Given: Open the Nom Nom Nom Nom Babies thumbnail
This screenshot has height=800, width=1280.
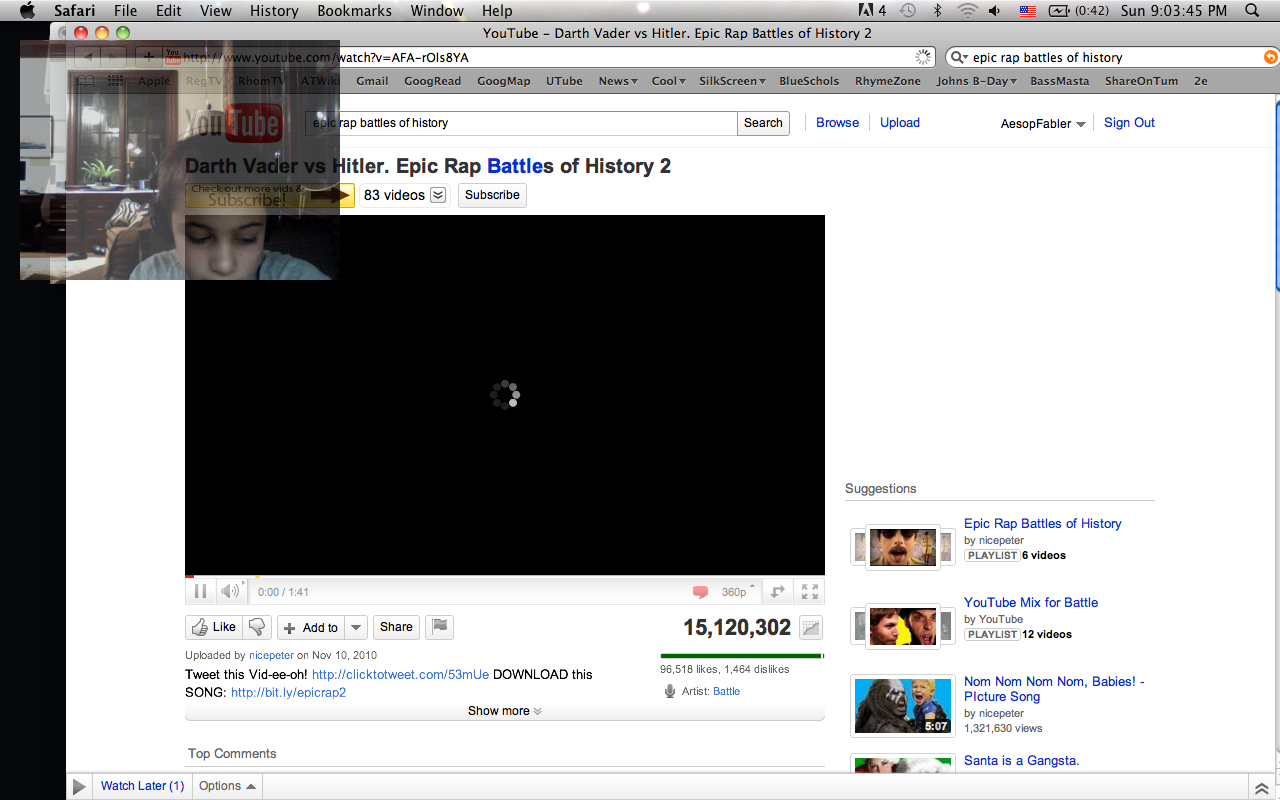Looking at the screenshot, I should [x=903, y=705].
